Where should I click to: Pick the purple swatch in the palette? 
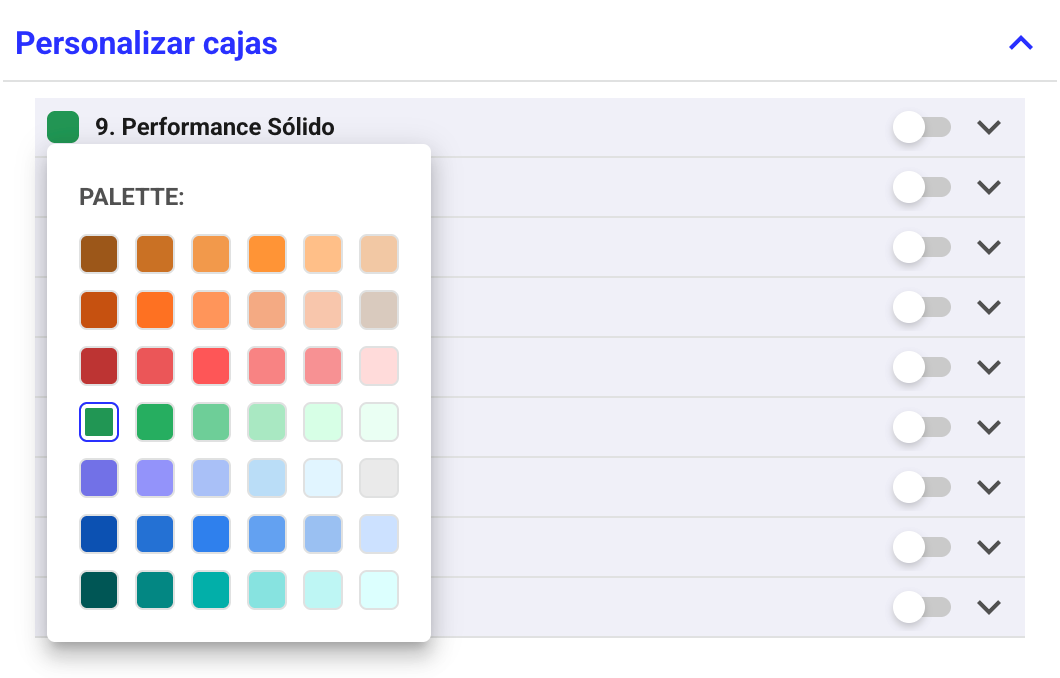click(99, 478)
